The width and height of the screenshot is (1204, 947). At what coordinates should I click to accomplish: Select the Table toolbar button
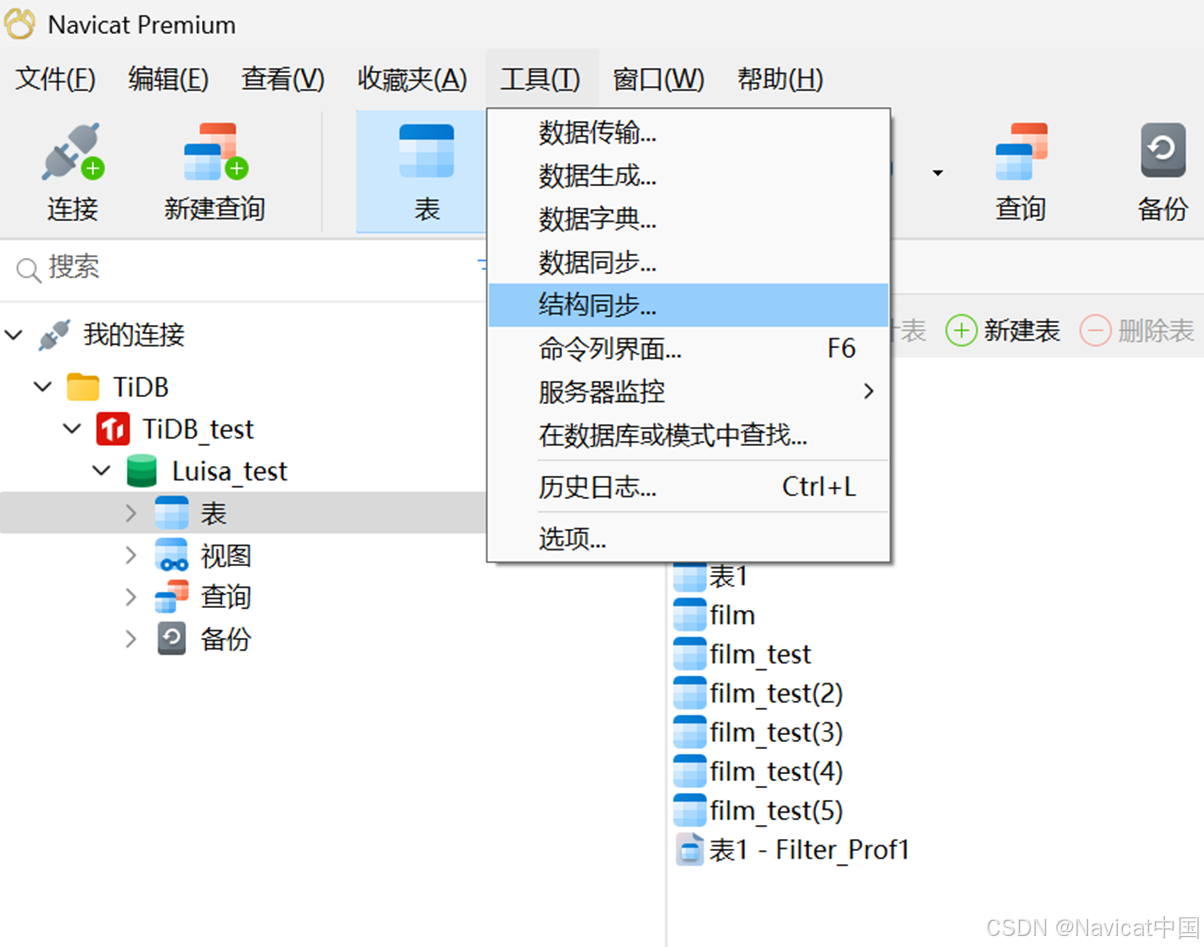pyautogui.click(x=426, y=171)
